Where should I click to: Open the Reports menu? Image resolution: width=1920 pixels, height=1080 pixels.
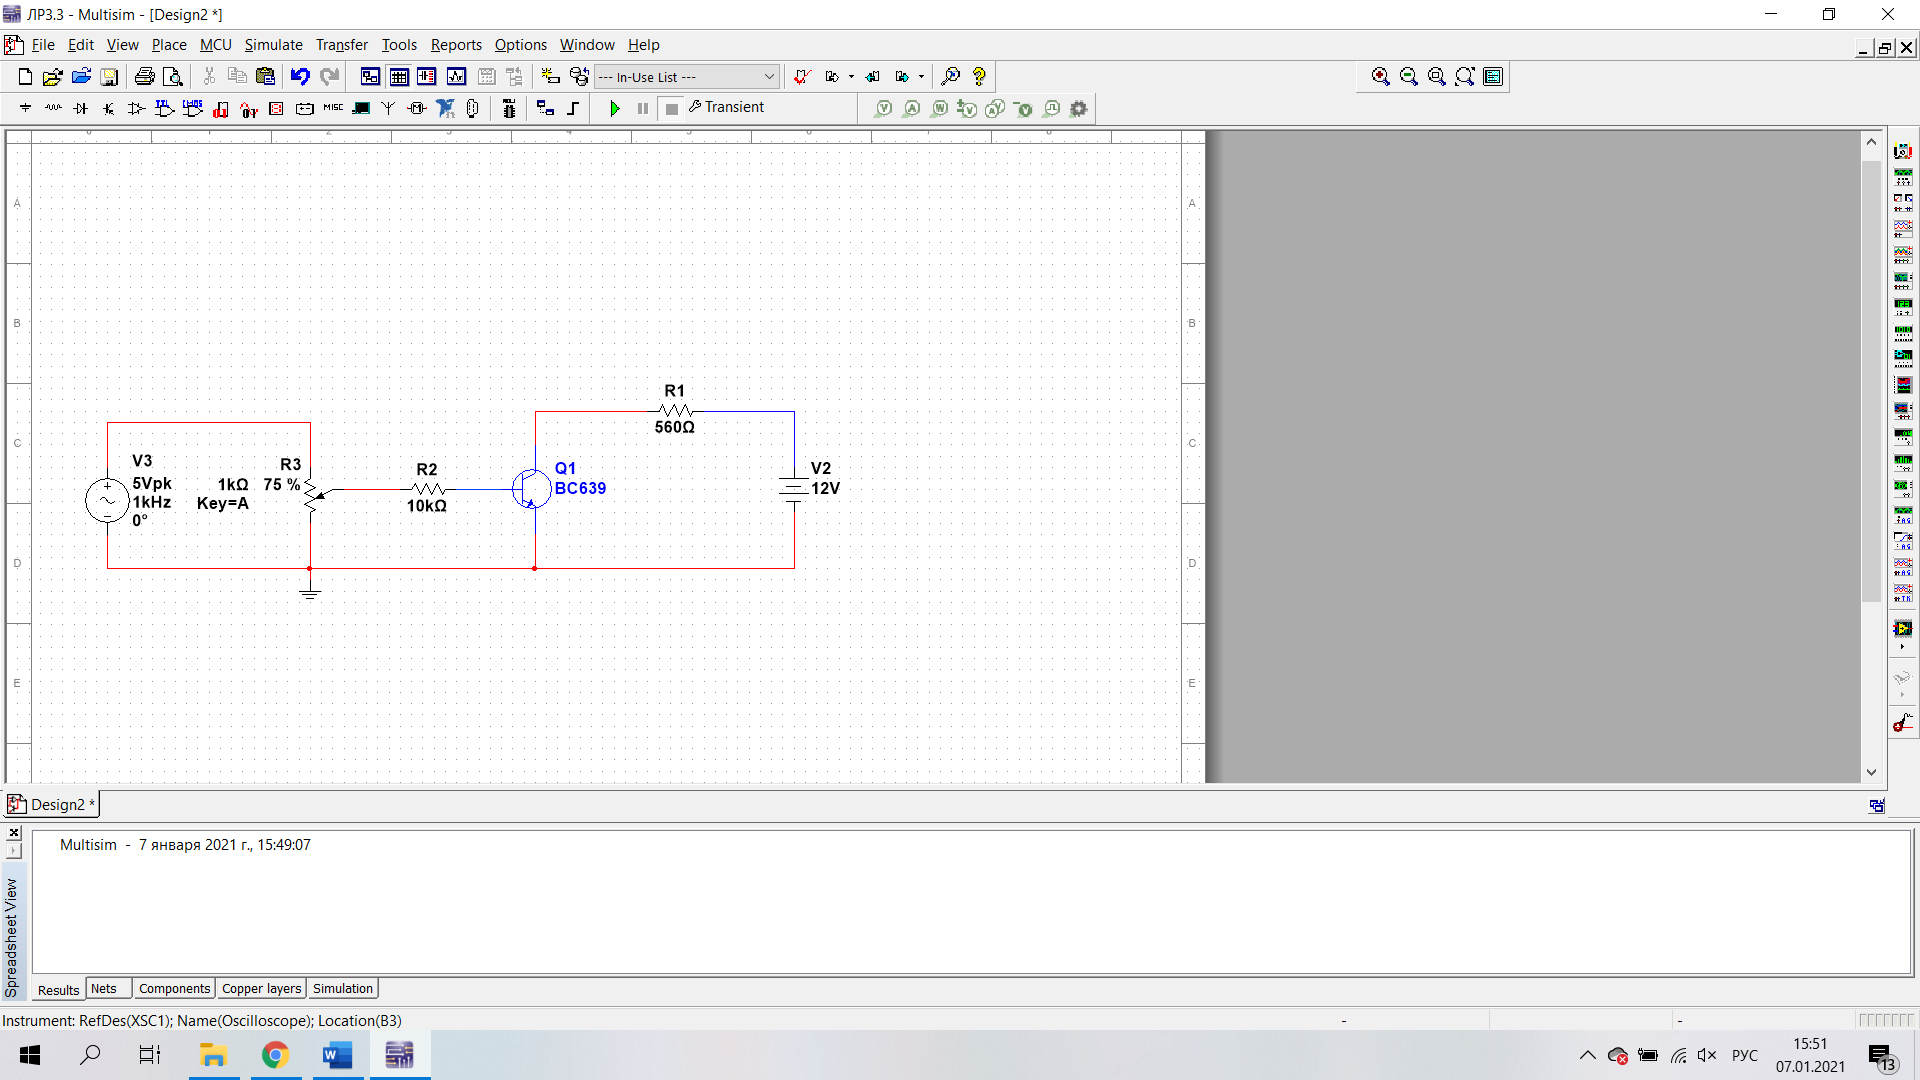(456, 45)
